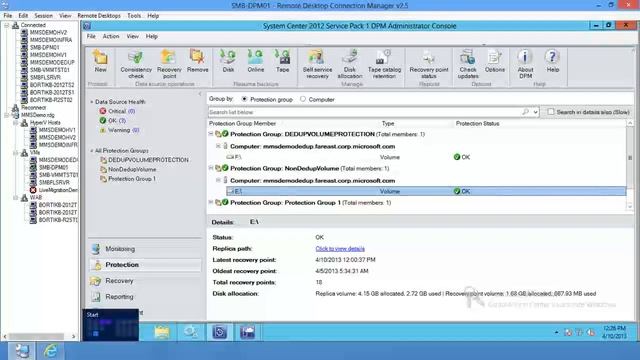Open the Monitoring workspace

coord(145,249)
